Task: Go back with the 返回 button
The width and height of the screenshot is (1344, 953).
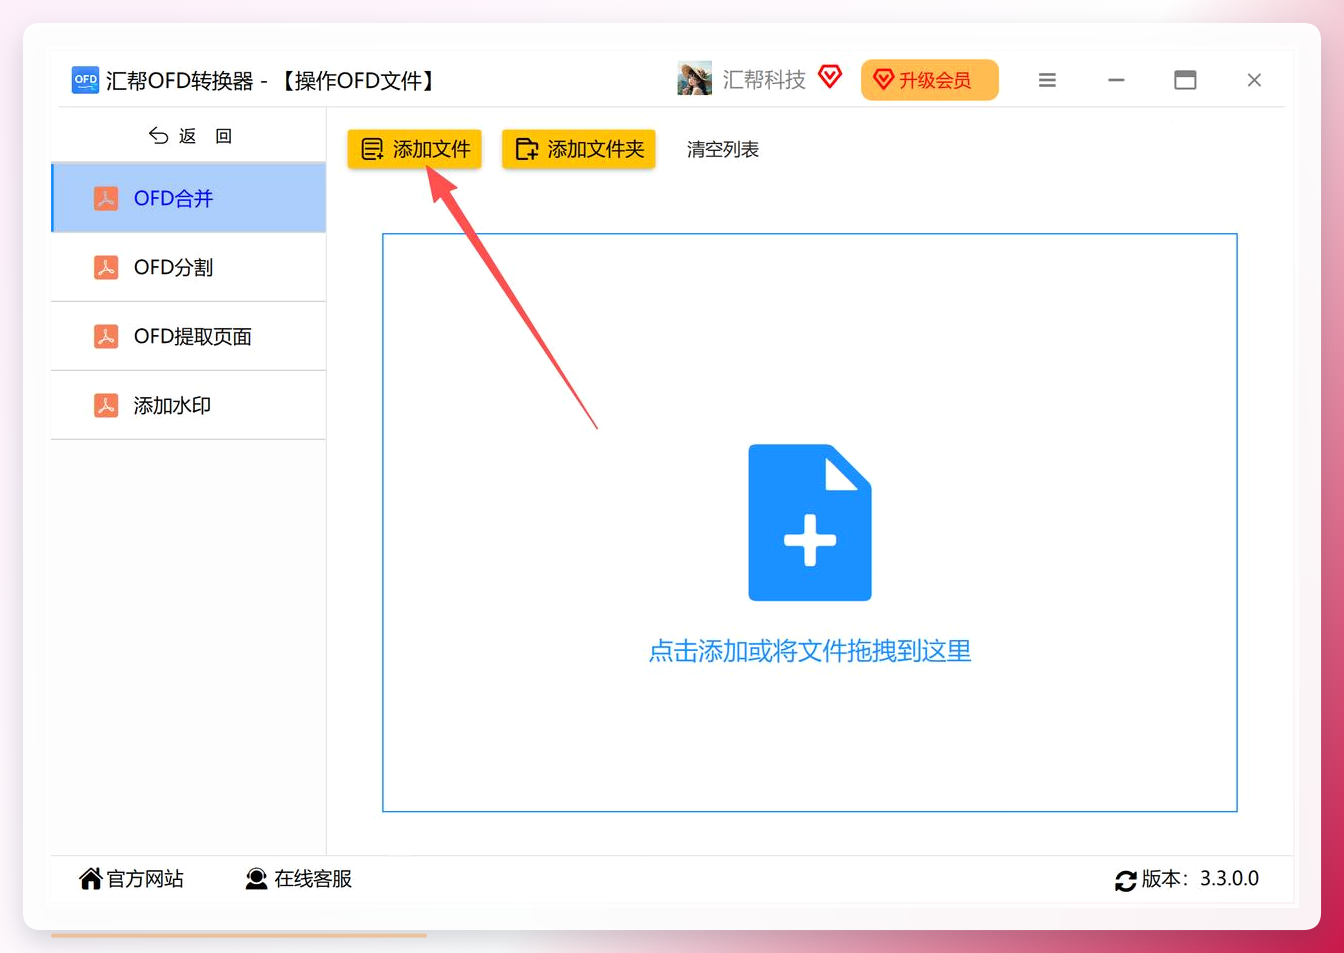Action: 190,136
